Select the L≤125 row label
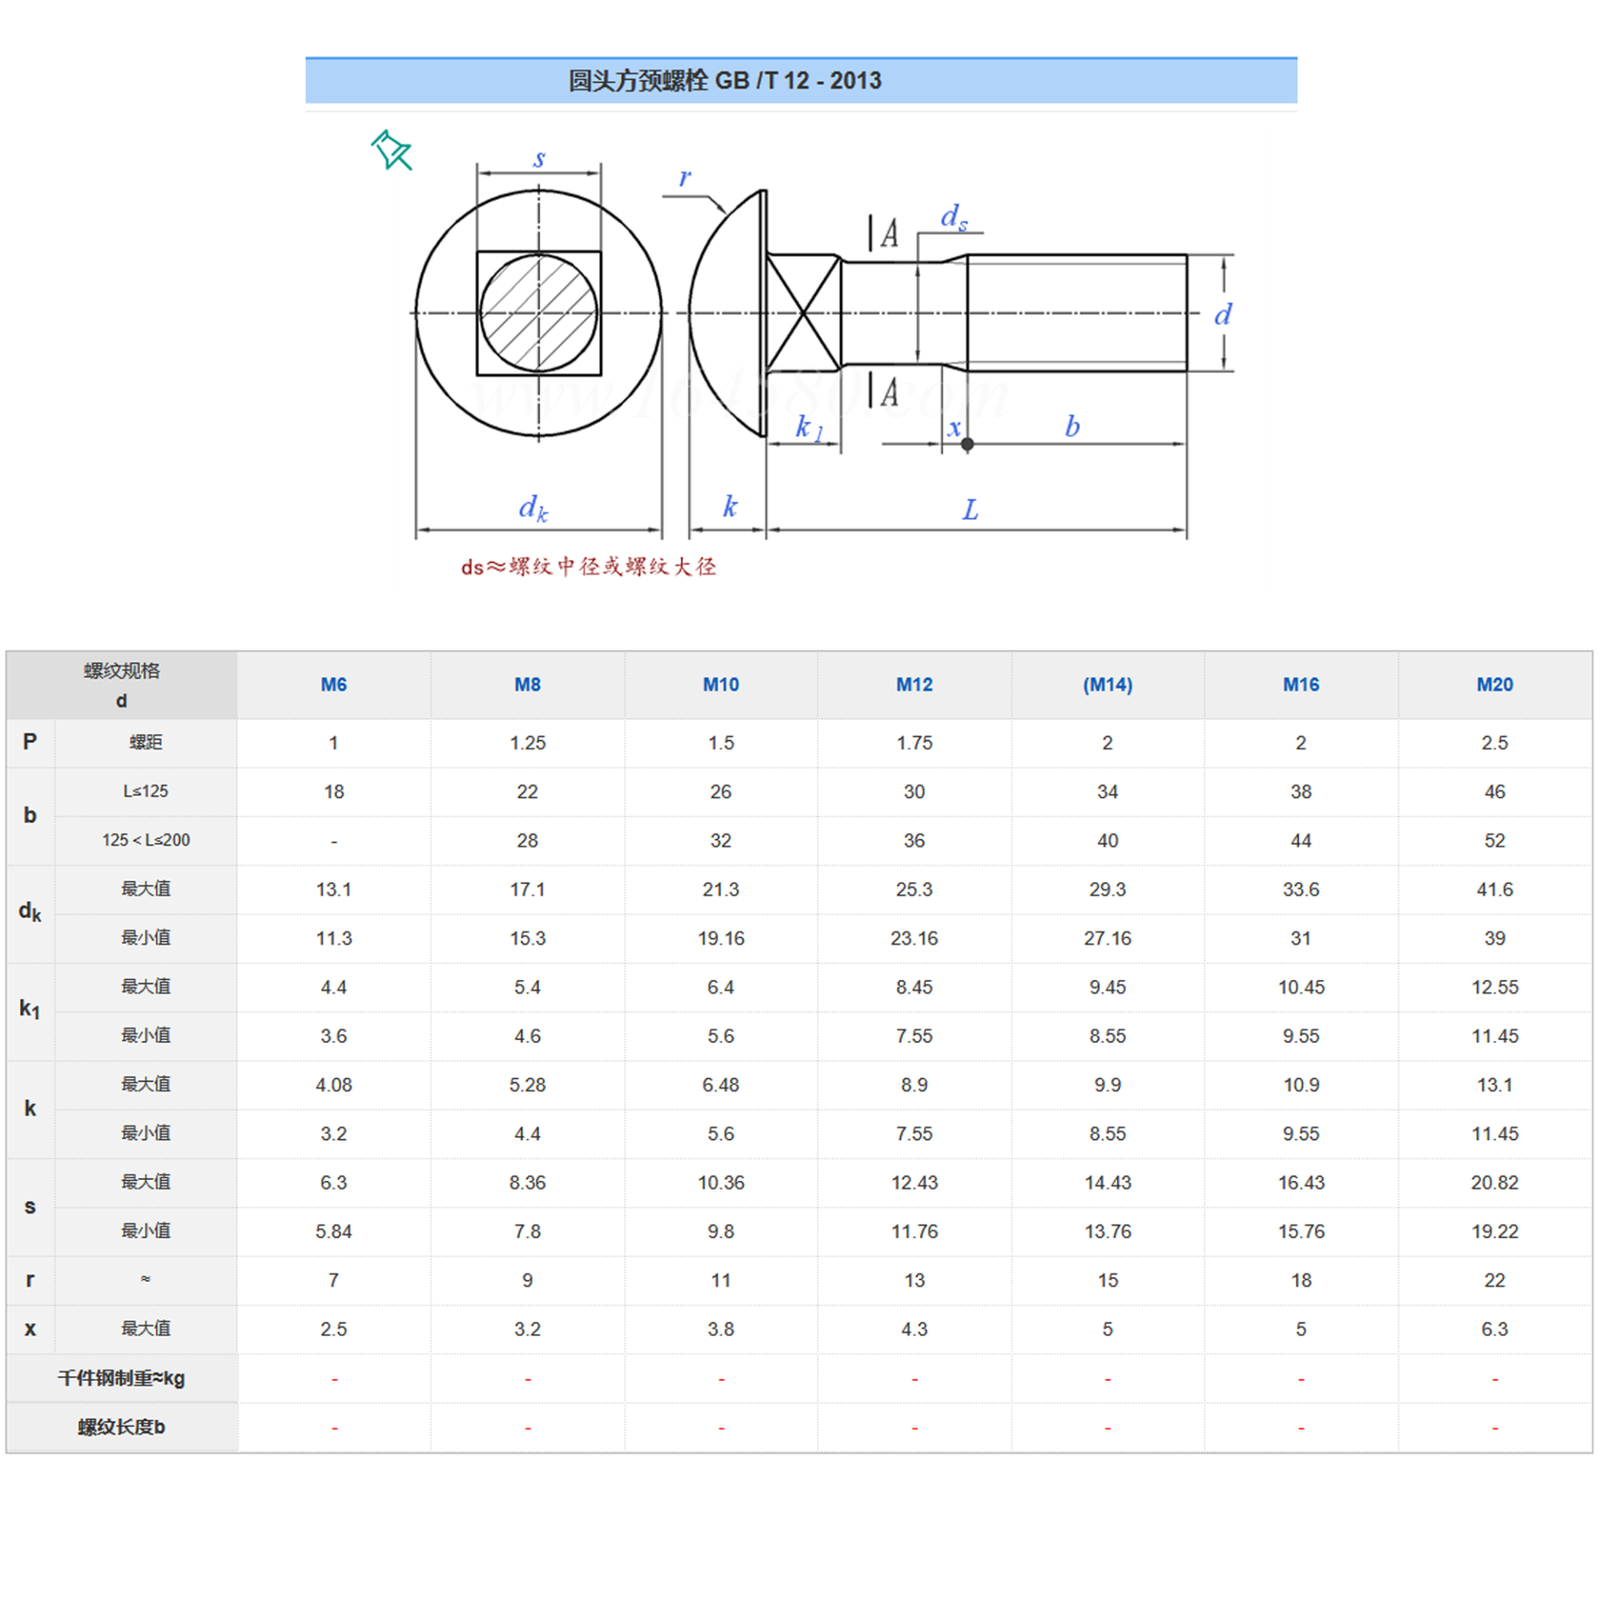Screen dimensions: 1600x1600 (x=146, y=791)
